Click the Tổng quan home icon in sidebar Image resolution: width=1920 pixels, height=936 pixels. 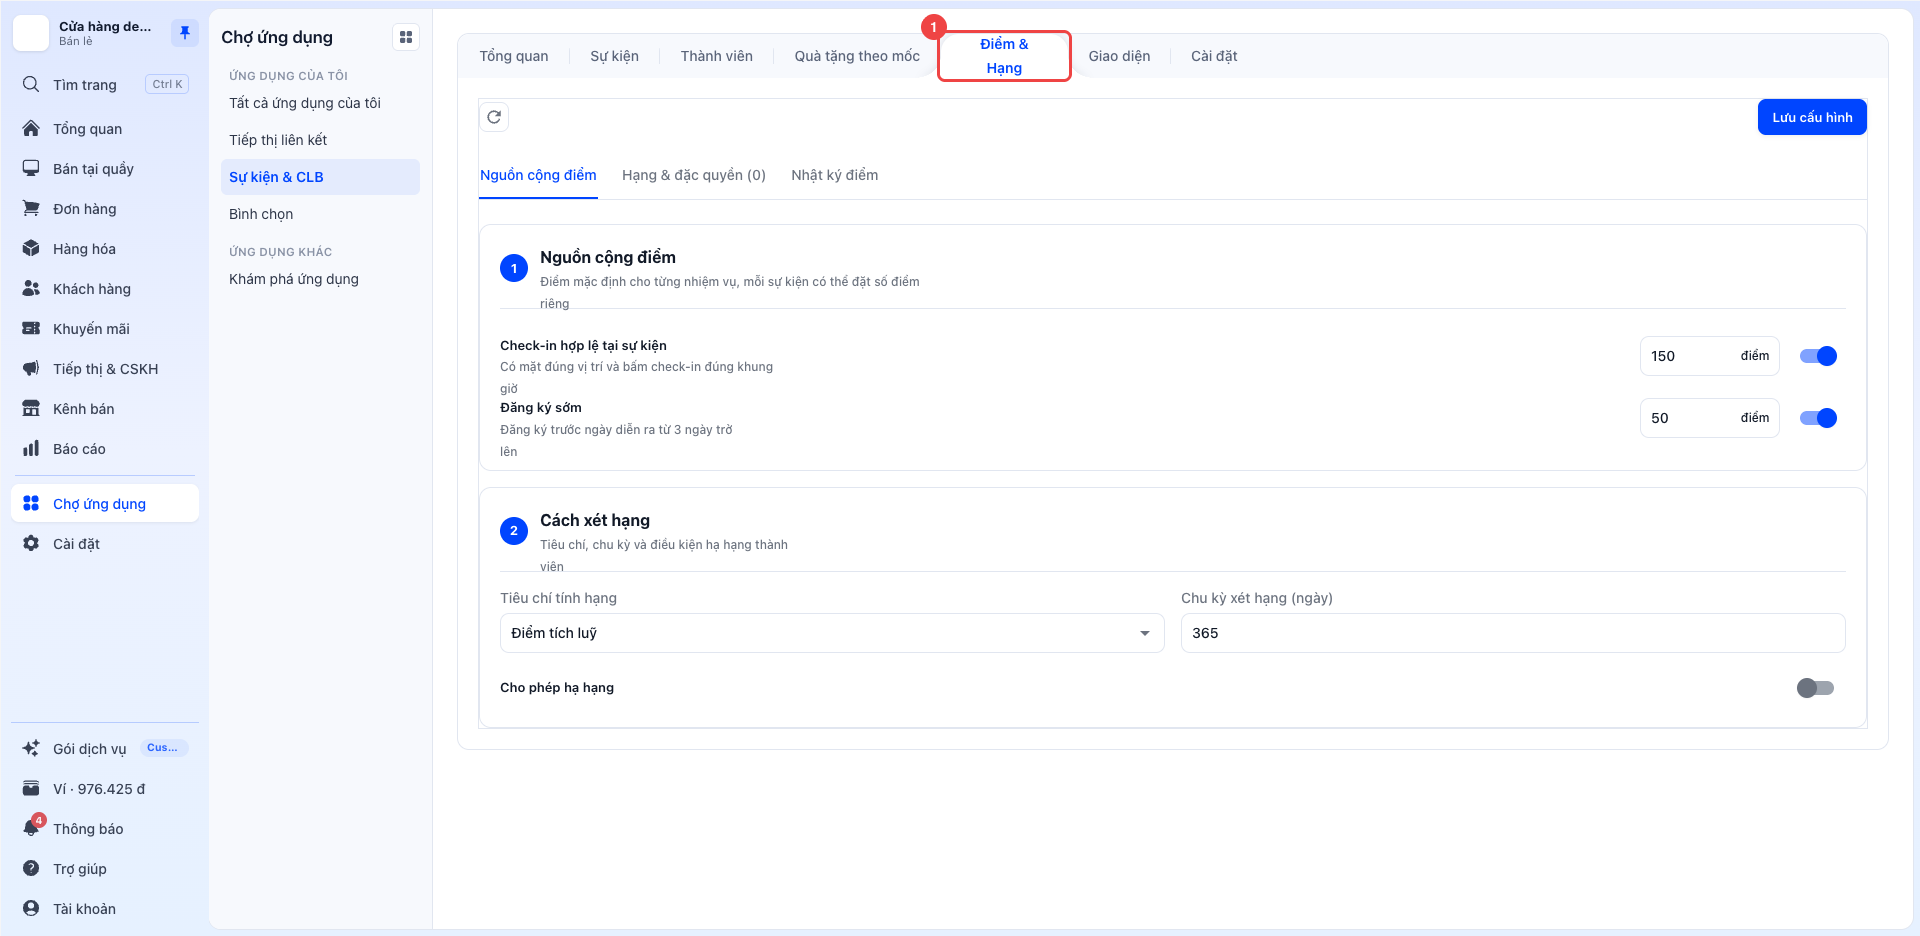[x=31, y=128]
